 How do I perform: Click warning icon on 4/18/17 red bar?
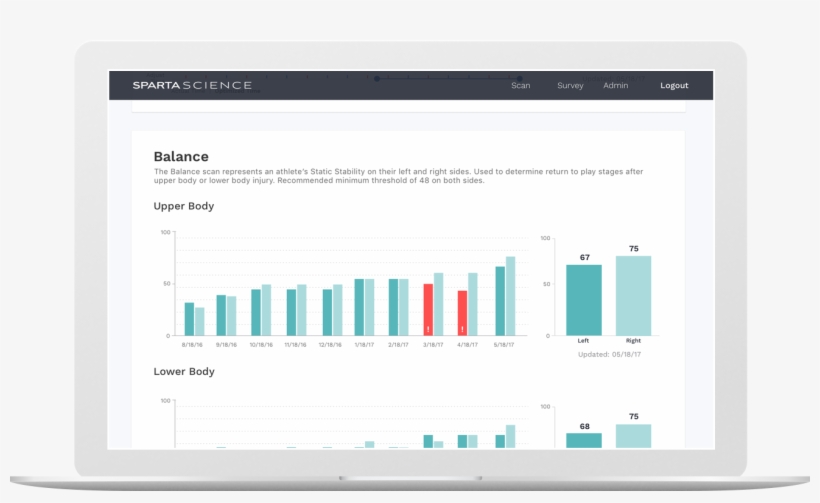pos(462,329)
